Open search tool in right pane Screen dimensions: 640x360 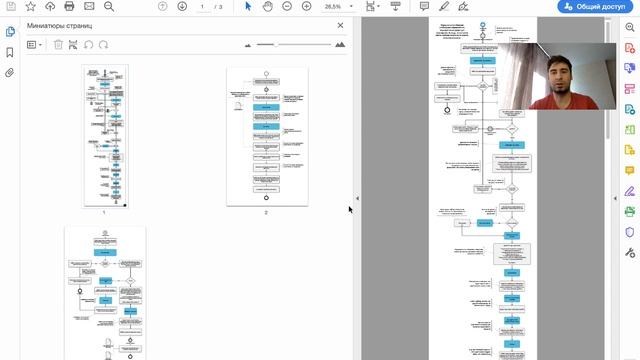point(629,27)
